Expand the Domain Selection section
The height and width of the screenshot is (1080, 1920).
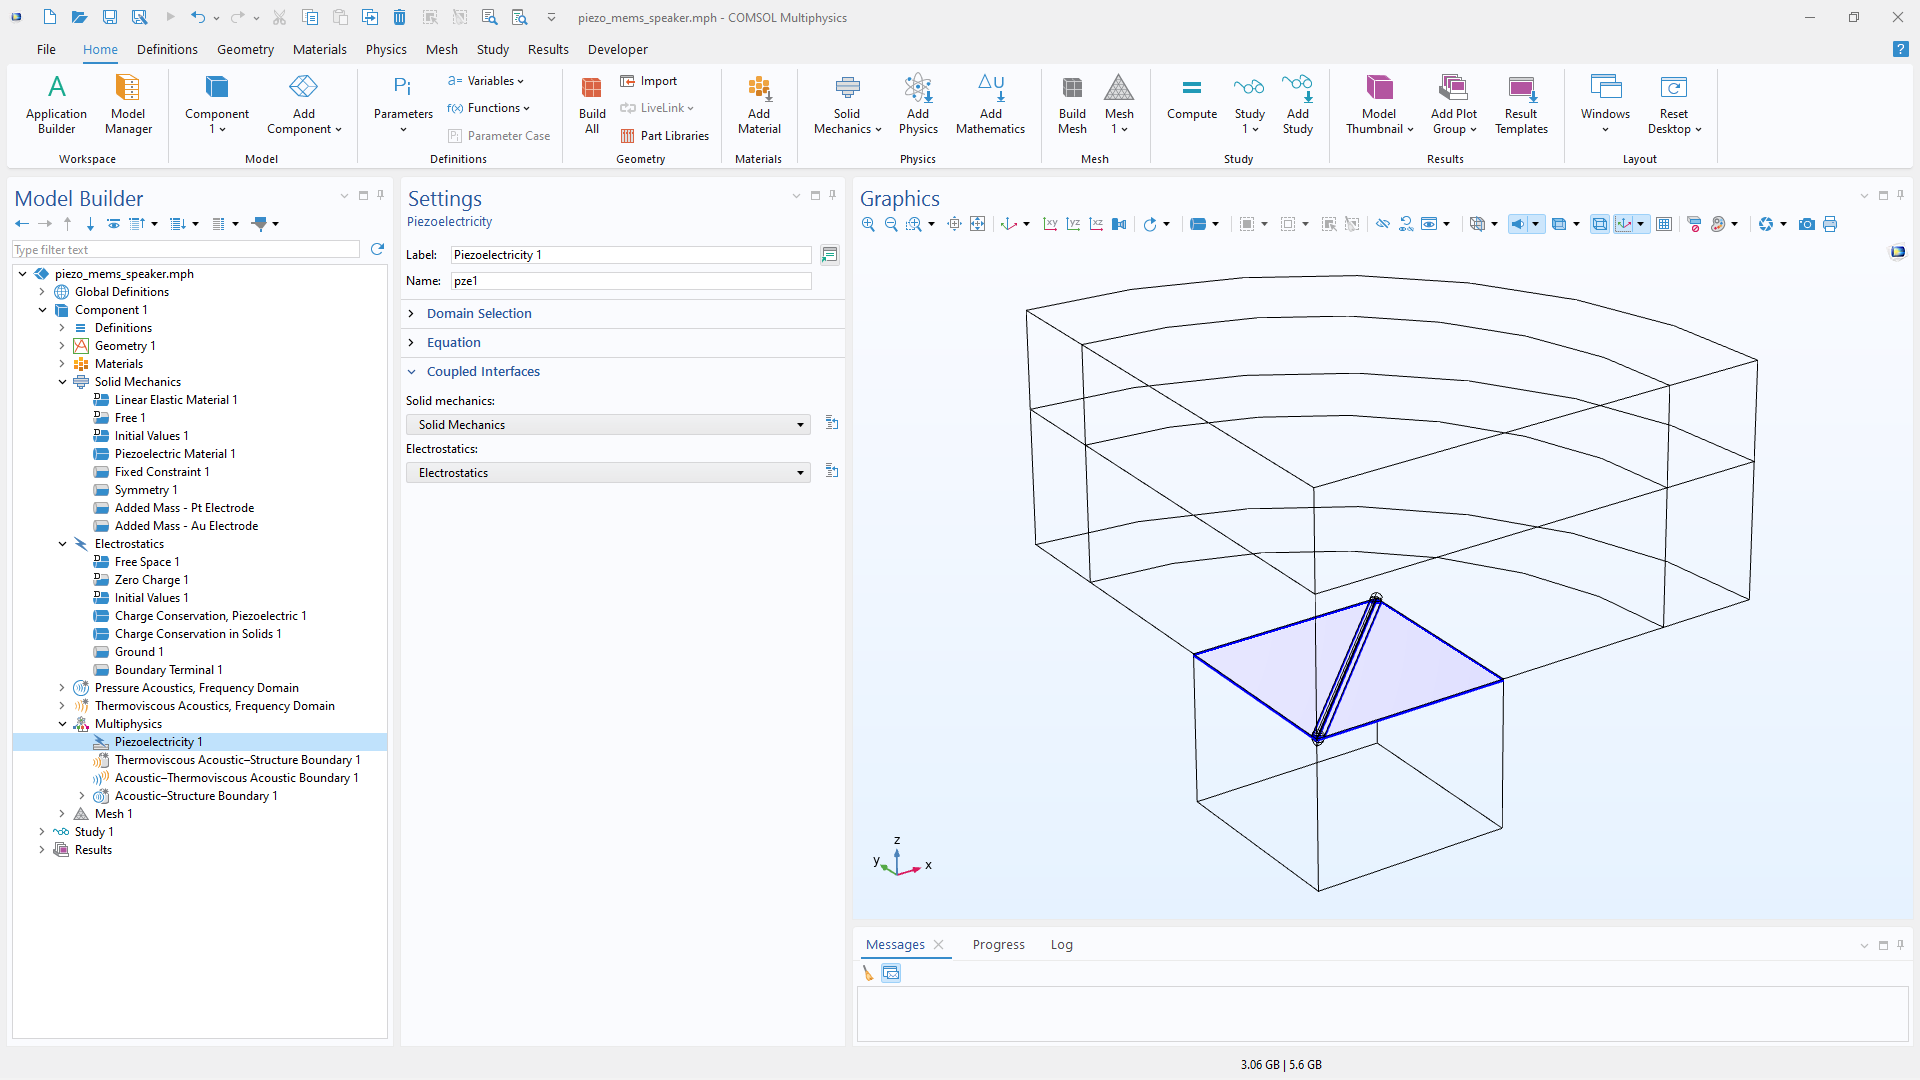point(478,313)
